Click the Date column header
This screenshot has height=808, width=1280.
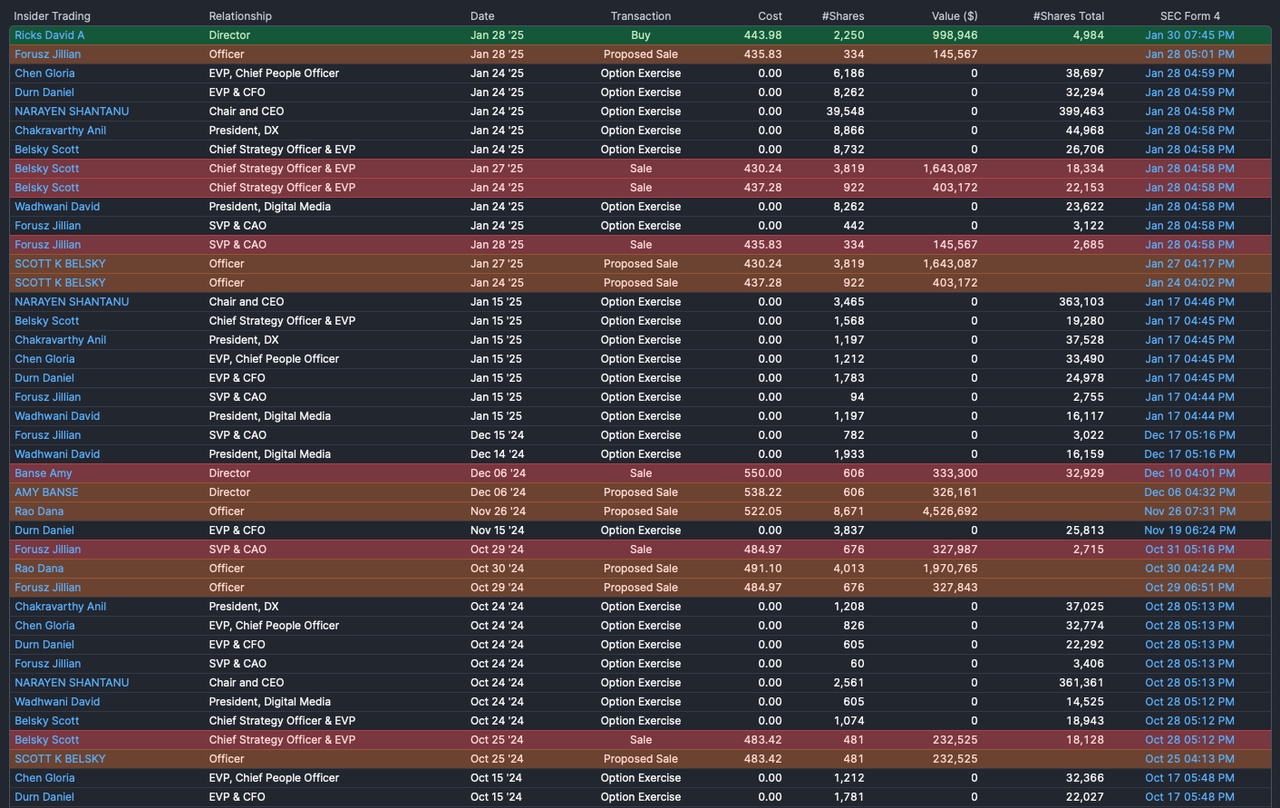(x=482, y=16)
